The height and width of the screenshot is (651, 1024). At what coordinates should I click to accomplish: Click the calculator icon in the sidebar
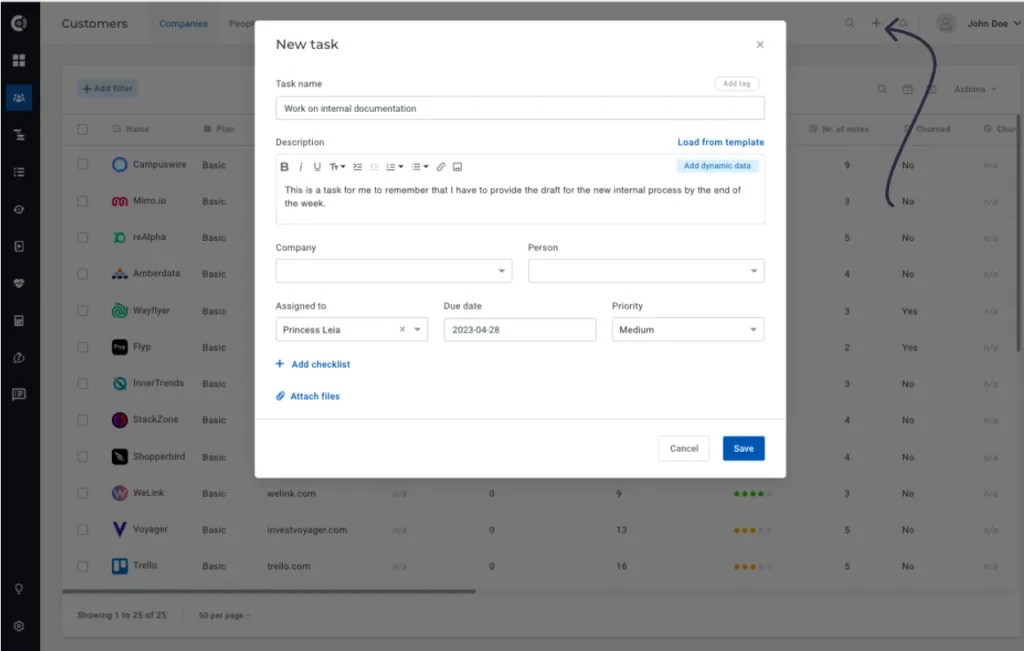click(x=19, y=321)
